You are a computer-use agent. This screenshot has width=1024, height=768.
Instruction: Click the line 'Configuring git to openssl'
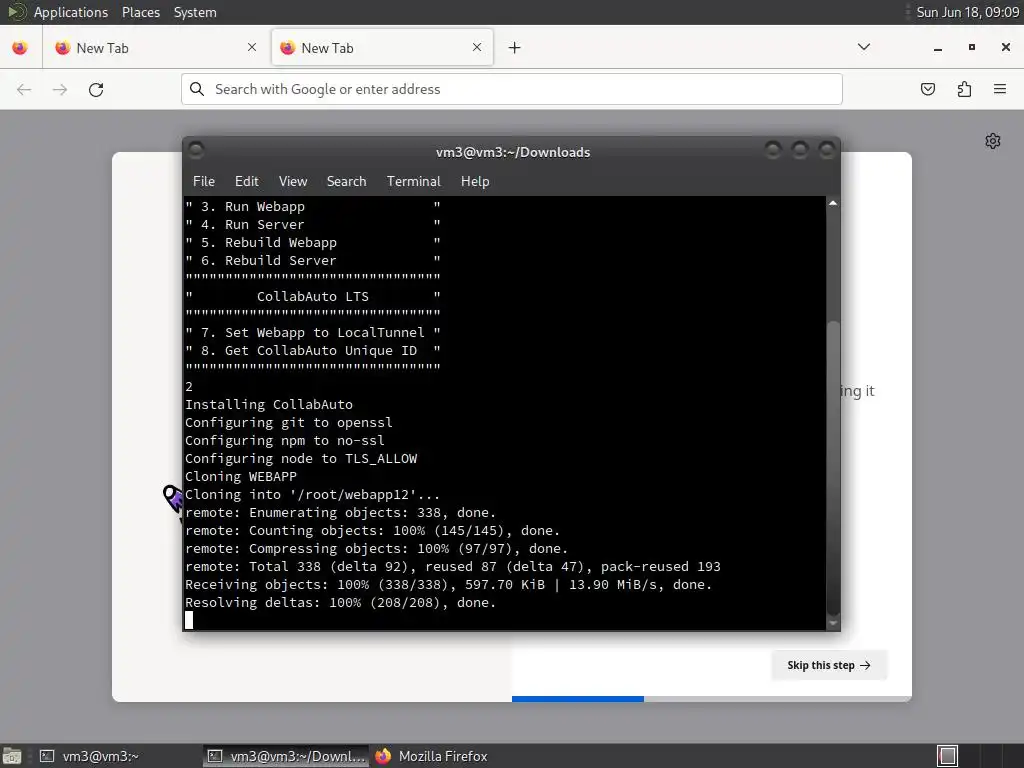pos(289,423)
